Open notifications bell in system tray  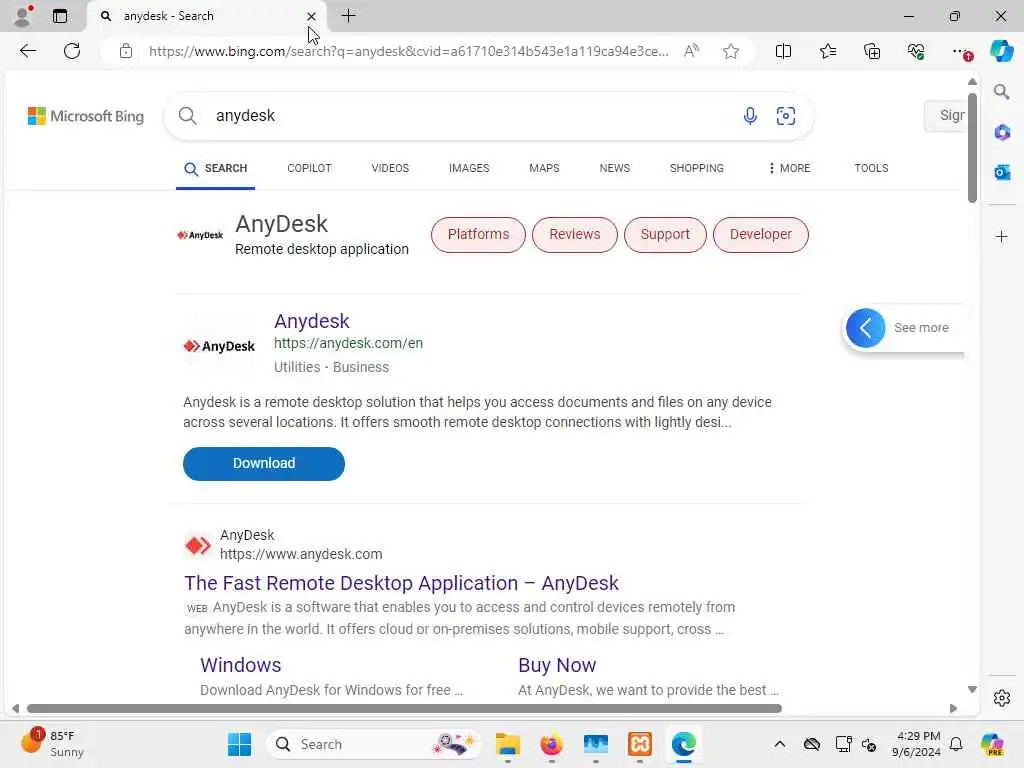tap(956, 744)
